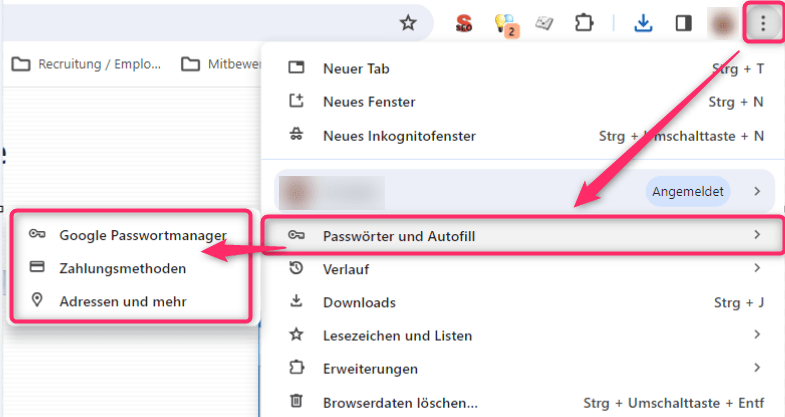Open the three-dot Chrome menu button
Screen dimensions: 785x417
763,23
